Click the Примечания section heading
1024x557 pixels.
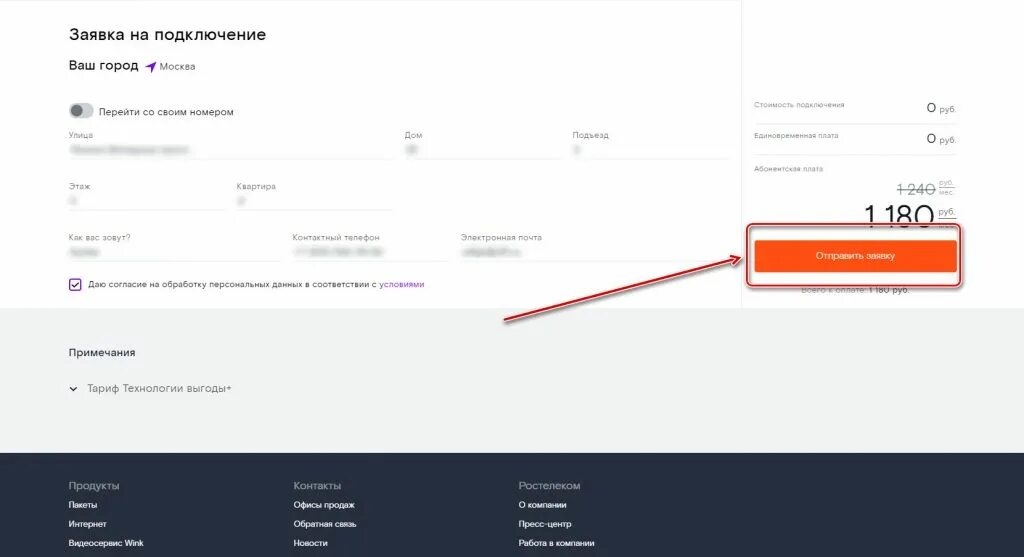(102, 353)
